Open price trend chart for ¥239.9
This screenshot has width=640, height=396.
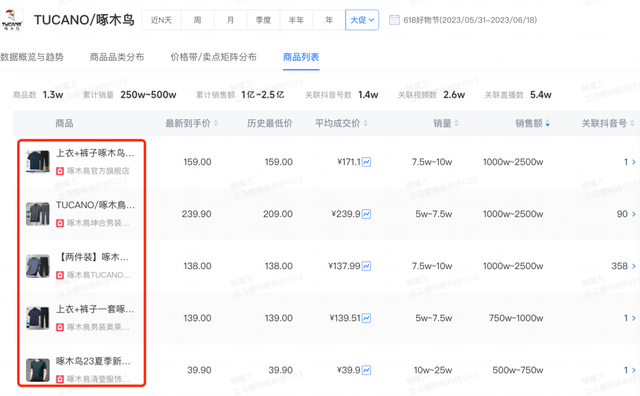pyautogui.click(x=367, y=214)
